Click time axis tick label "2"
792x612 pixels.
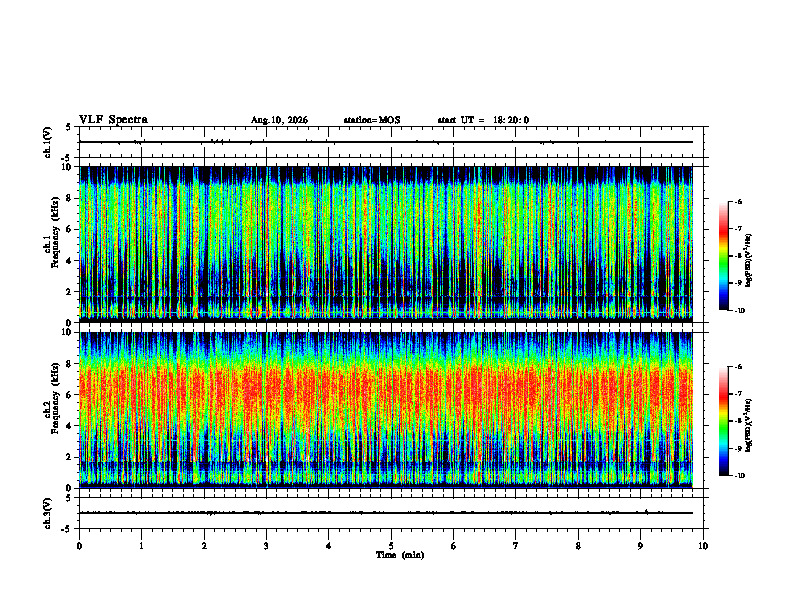204,546
